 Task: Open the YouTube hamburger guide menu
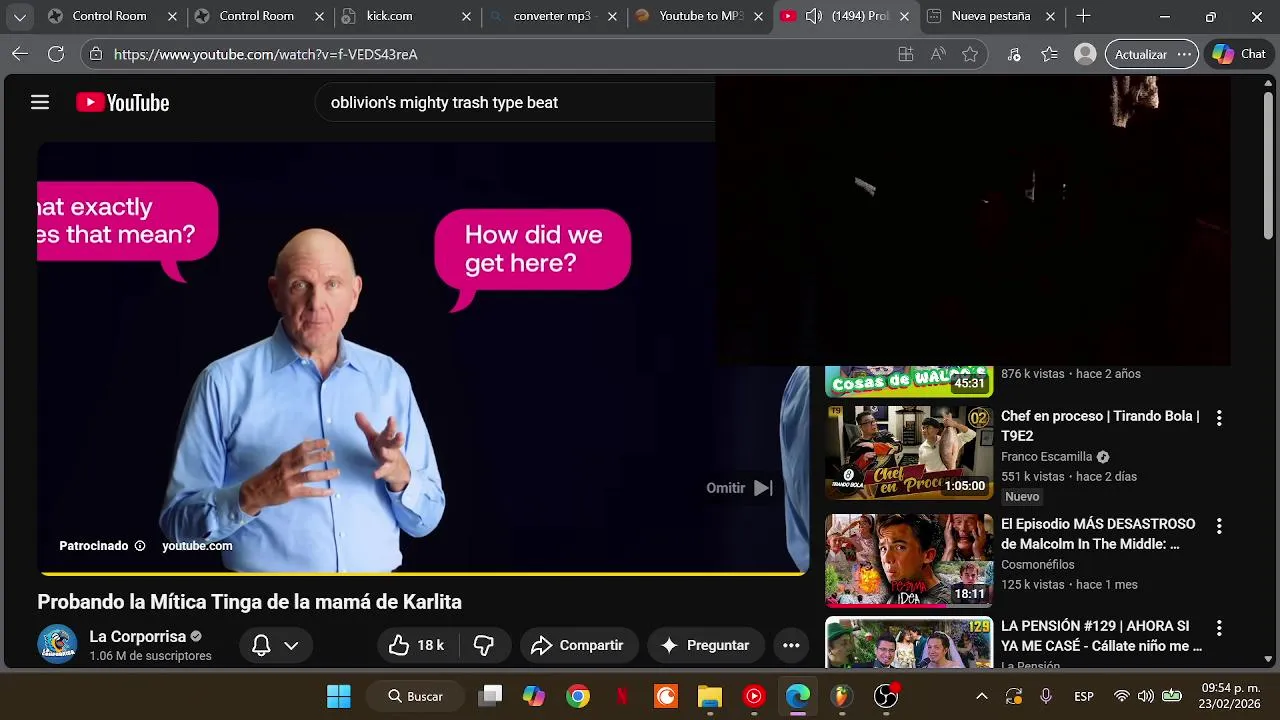coord(40,102)
